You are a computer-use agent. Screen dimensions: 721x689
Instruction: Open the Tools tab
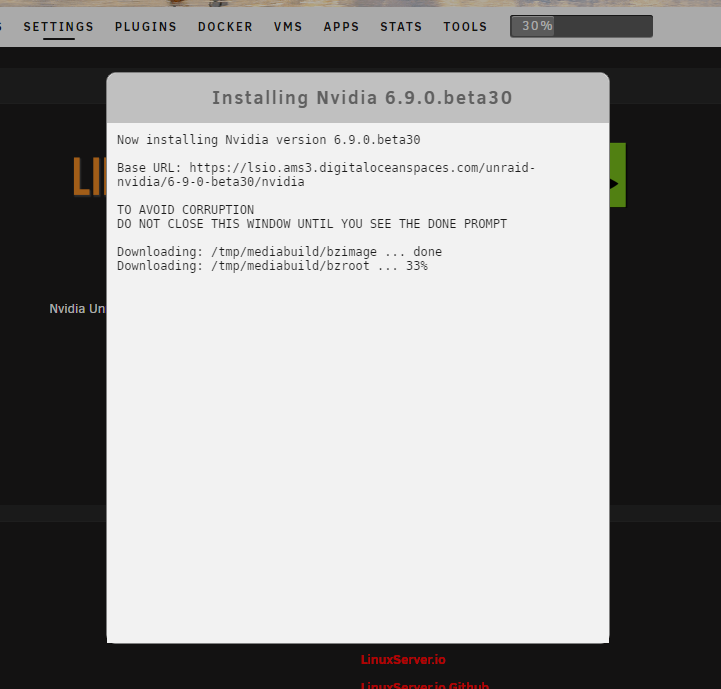tap(465, 27)
